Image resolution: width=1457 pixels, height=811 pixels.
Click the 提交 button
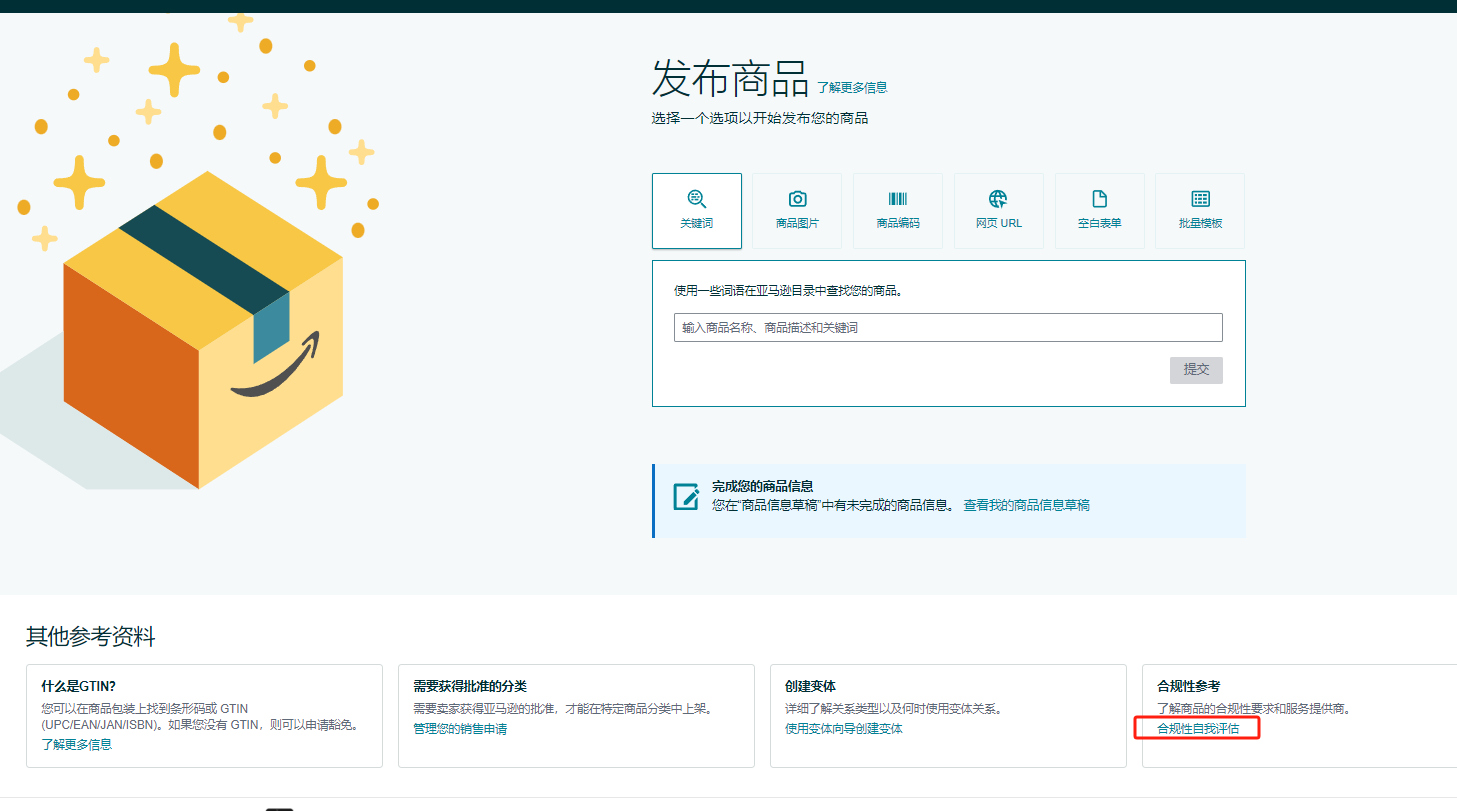click(x=1196, y=370)
